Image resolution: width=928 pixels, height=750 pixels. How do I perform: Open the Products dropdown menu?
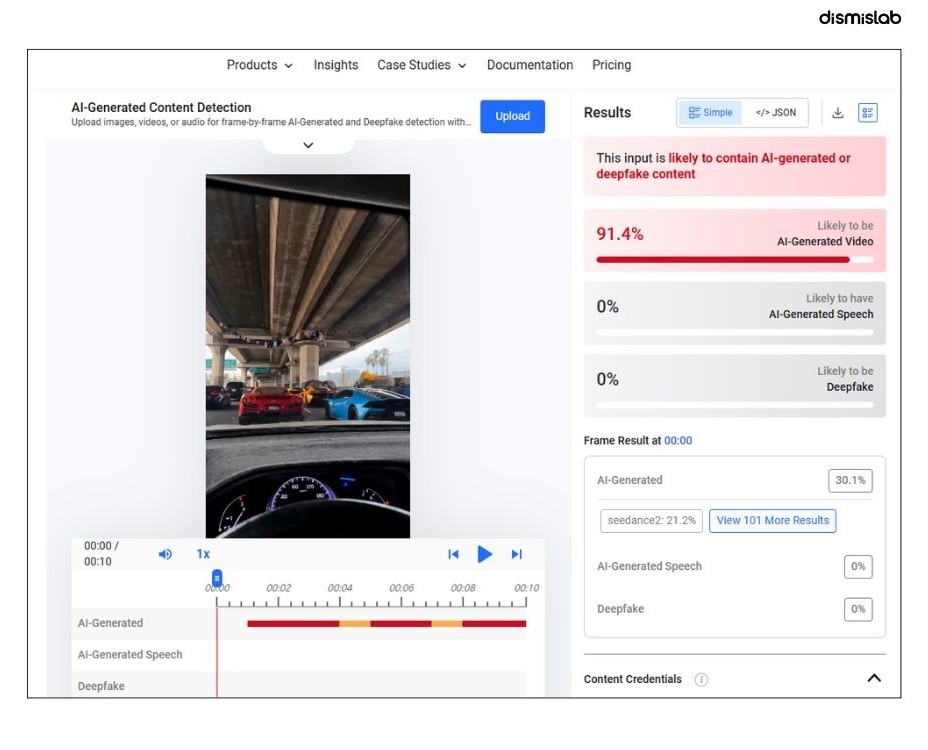pos(259,65)
